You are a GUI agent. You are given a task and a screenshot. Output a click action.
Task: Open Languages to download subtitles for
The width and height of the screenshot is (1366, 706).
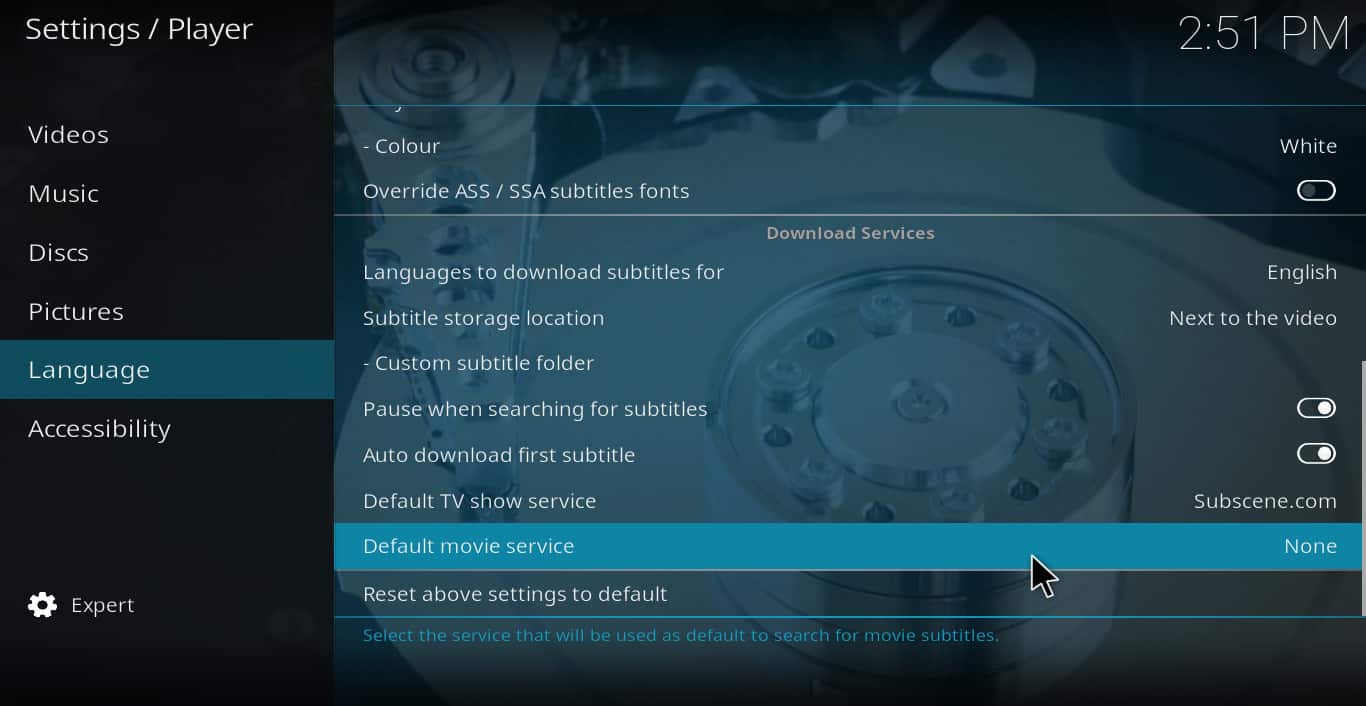point(849,272)
